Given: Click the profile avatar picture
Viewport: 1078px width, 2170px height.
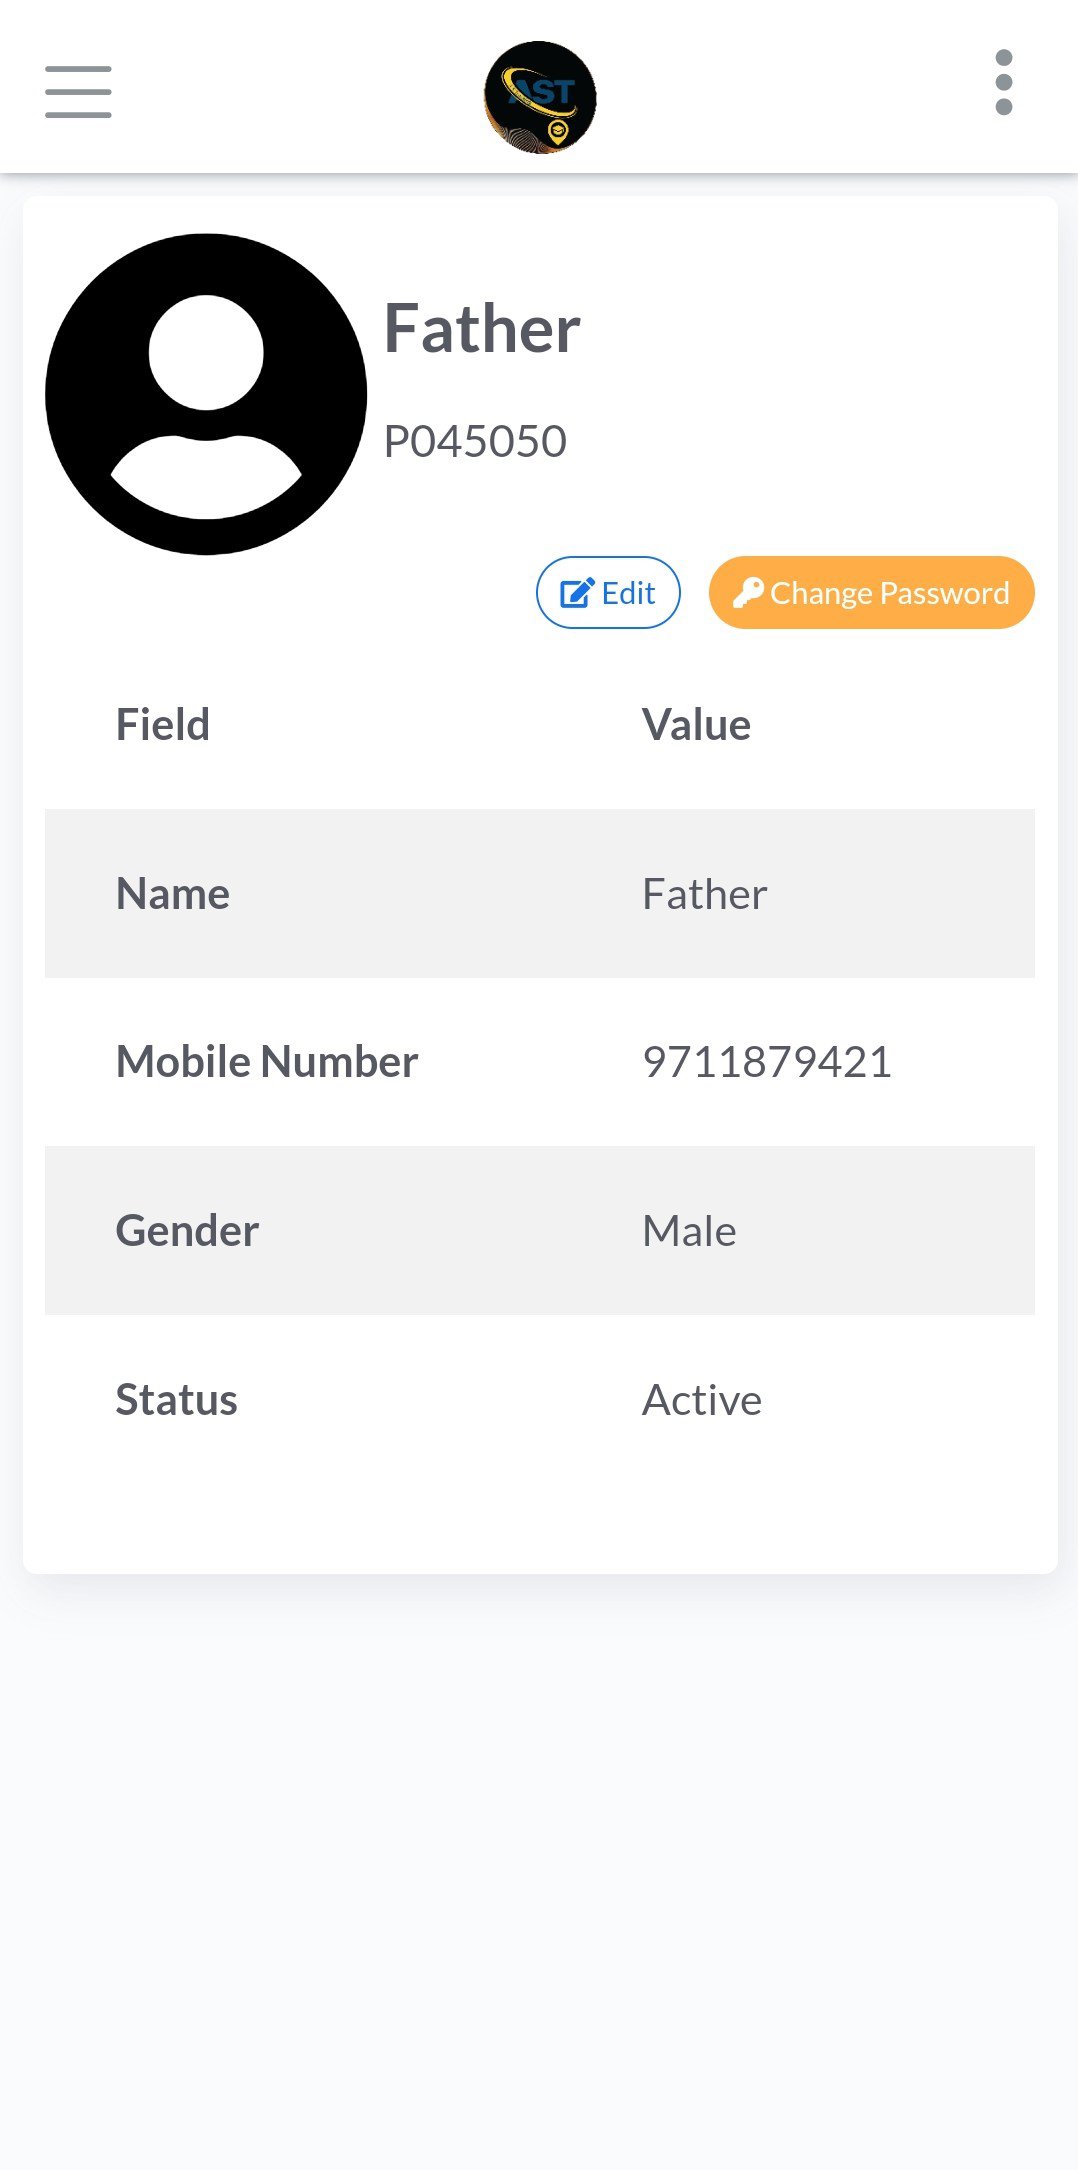Looking at the screenshot, I should tap(206, 394).
